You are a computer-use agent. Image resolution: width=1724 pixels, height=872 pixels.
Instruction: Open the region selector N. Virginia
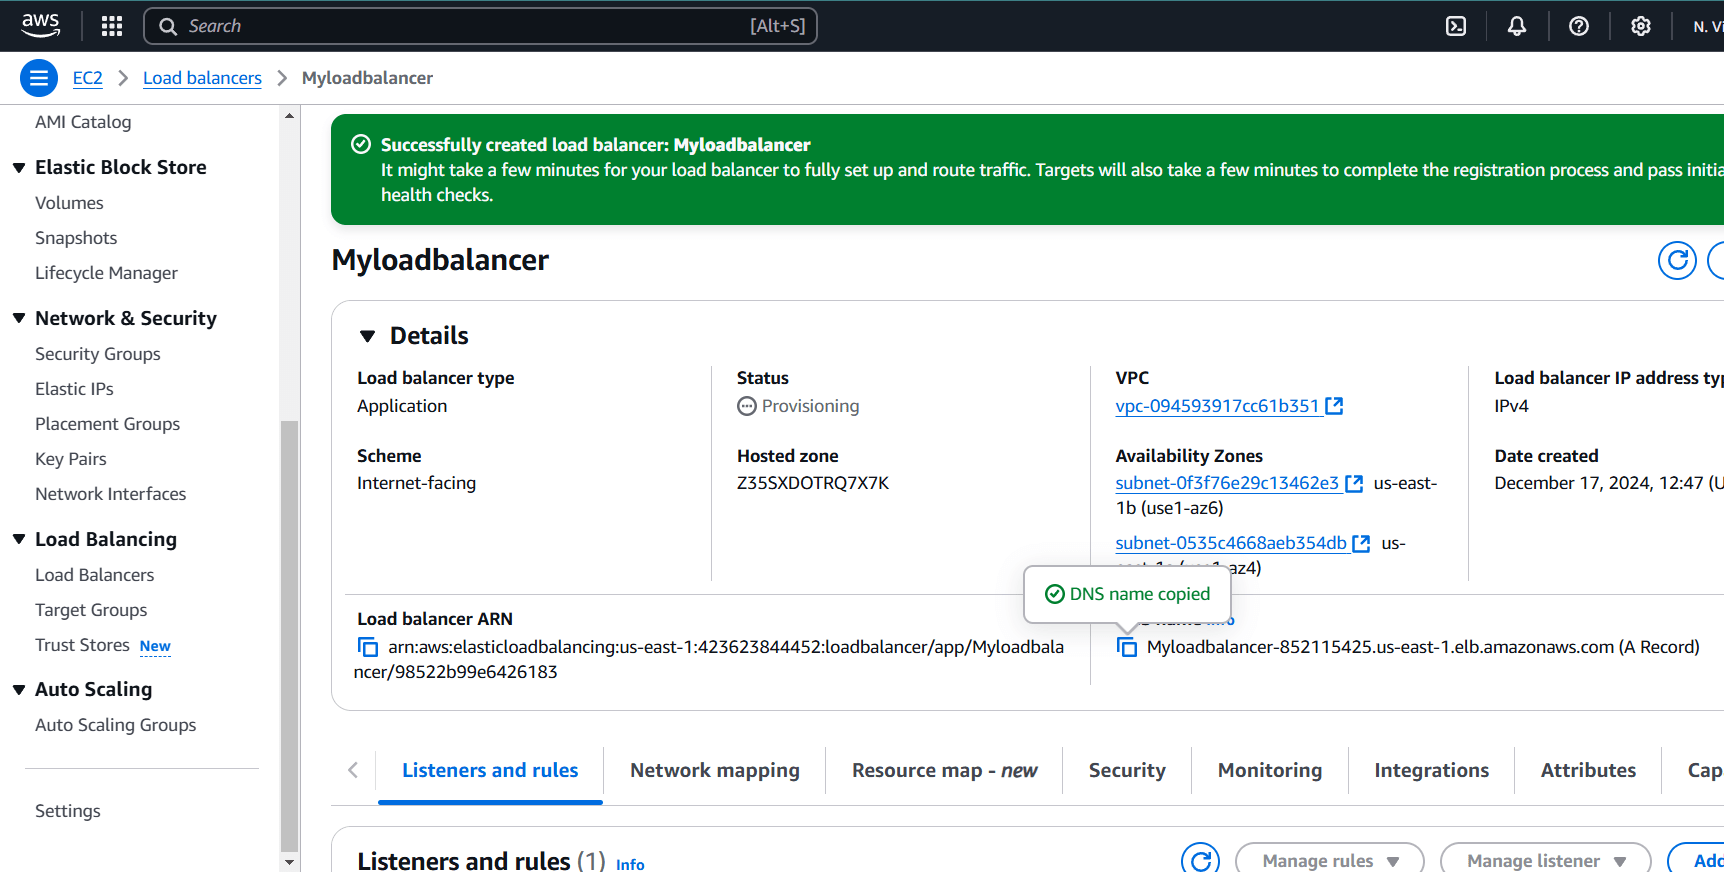[x=1707, y=26]
